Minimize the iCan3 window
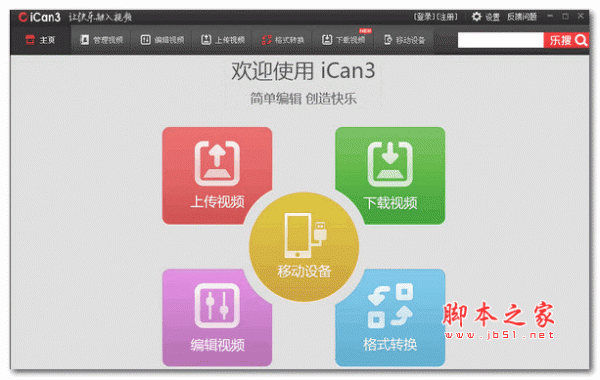Image resolution: width=600 pixels, height=380 pixels. [x=550, y=16]
